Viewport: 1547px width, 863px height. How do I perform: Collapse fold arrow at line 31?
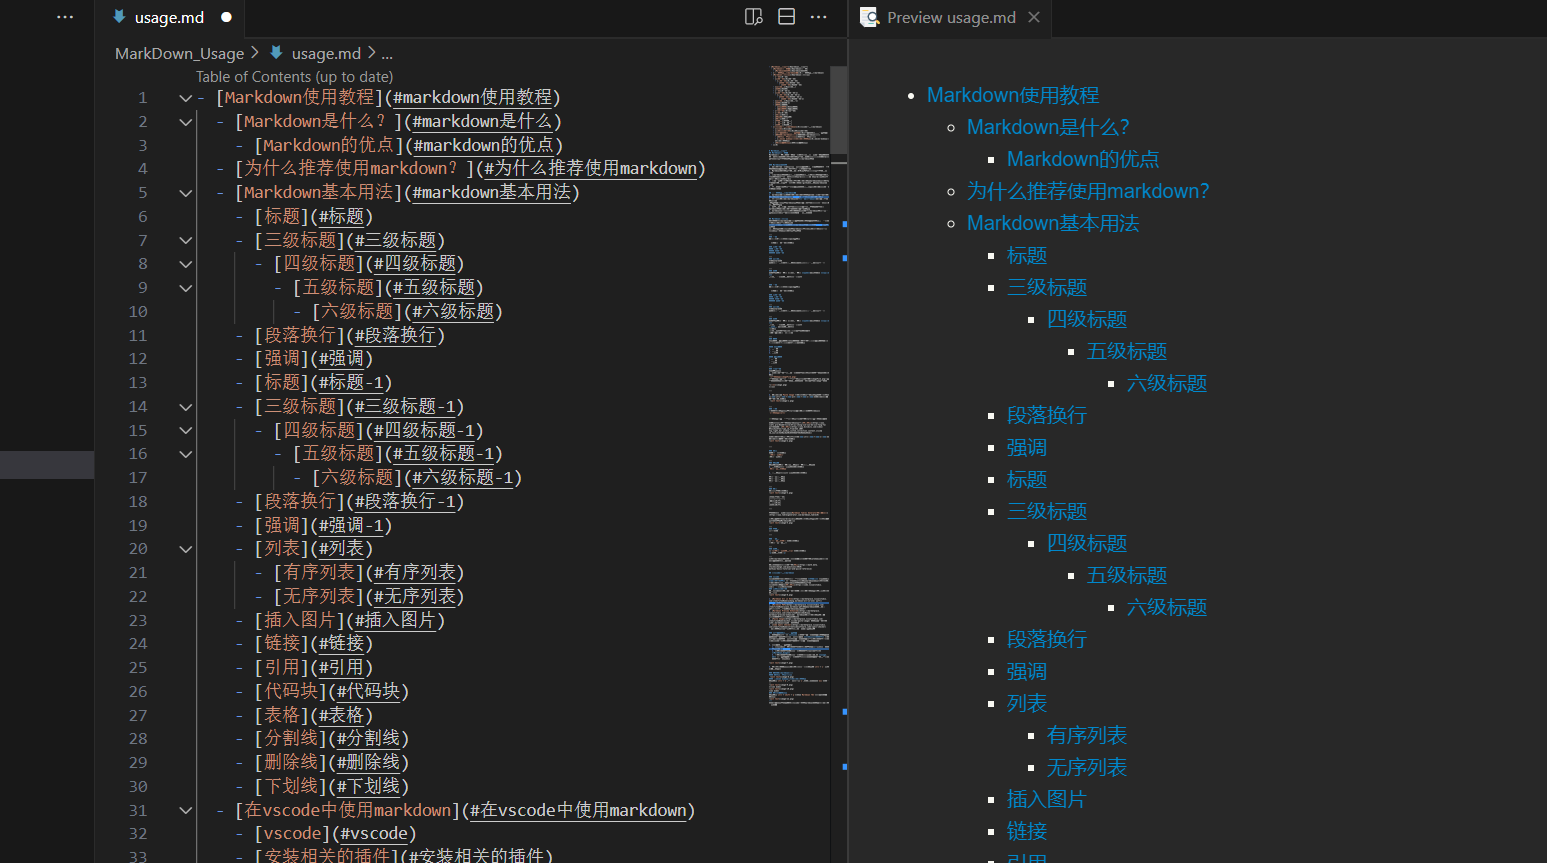tap(185, 811)
